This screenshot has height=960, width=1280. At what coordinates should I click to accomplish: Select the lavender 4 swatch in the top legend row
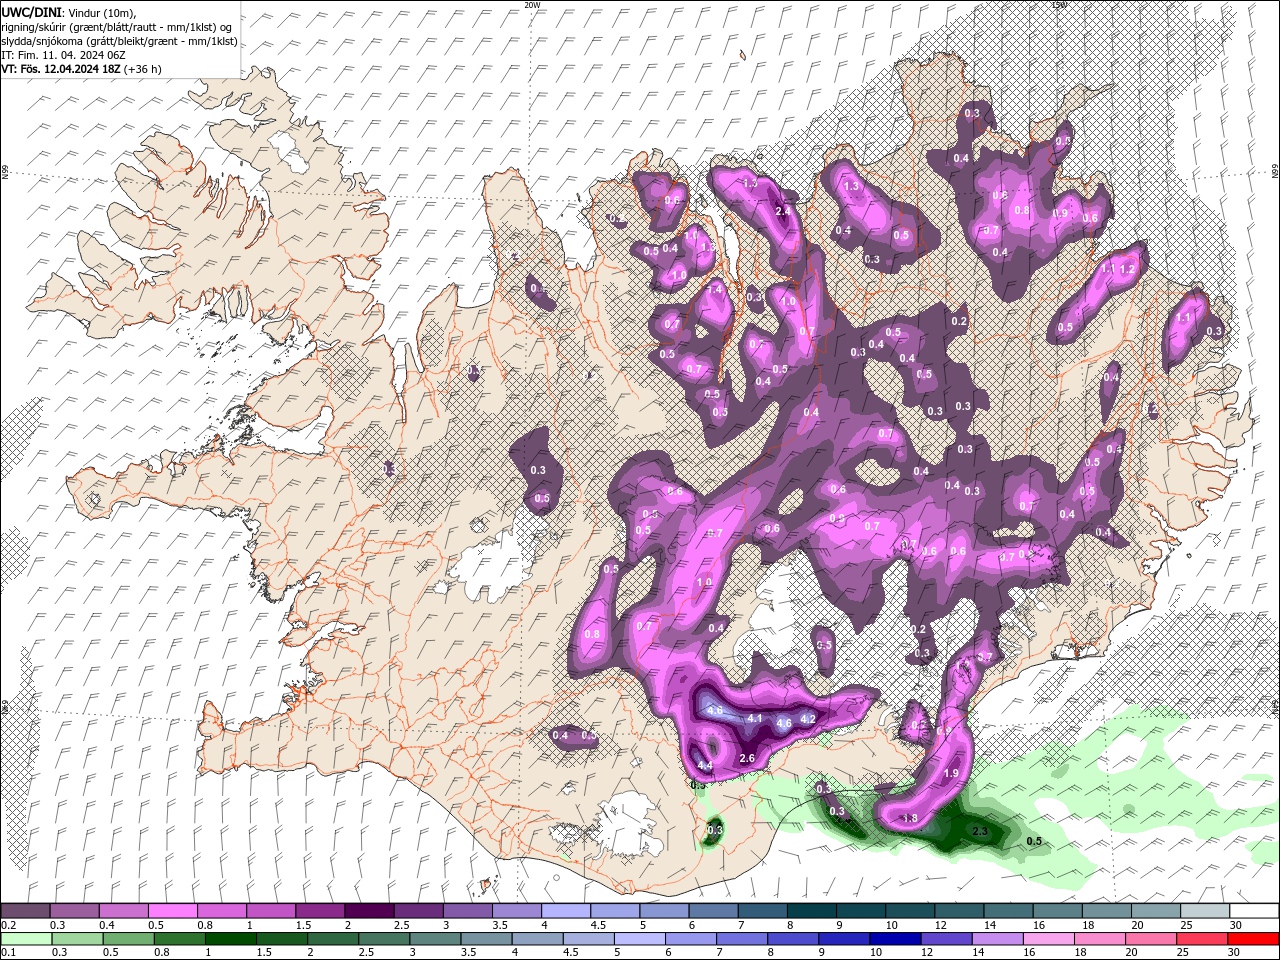(x=566, y=911)
